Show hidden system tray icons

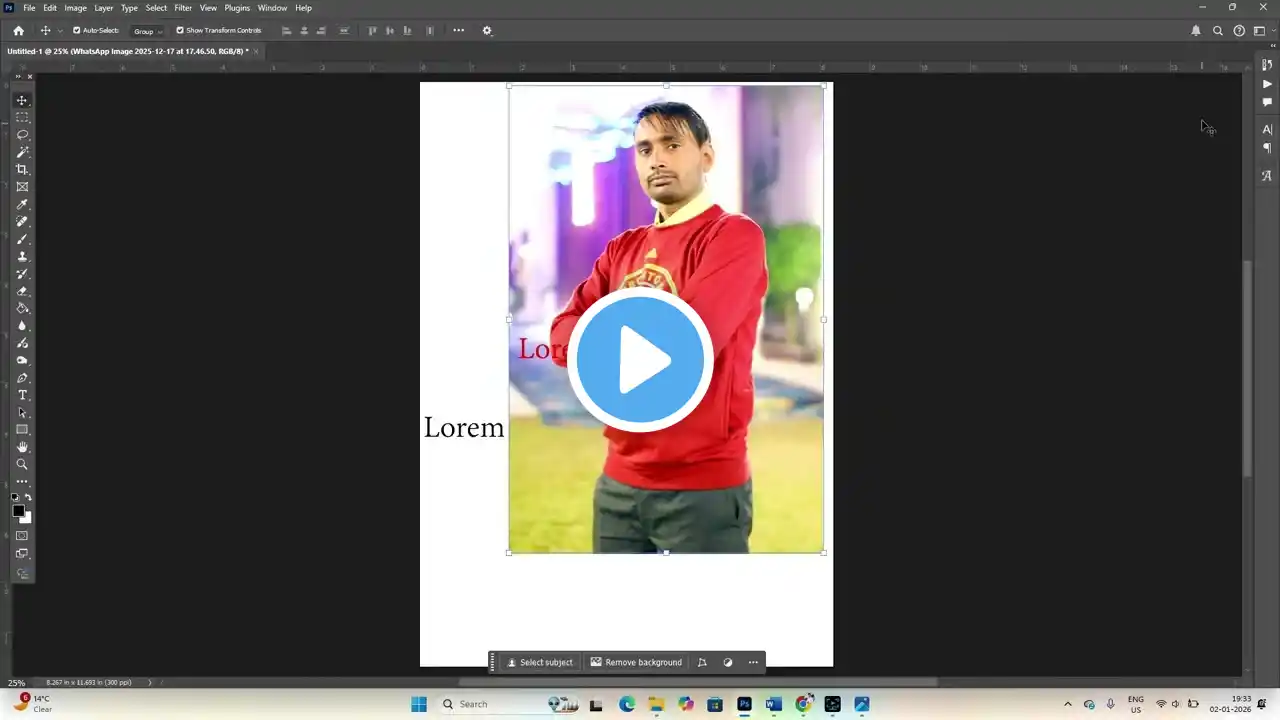tap(1067, 704)
